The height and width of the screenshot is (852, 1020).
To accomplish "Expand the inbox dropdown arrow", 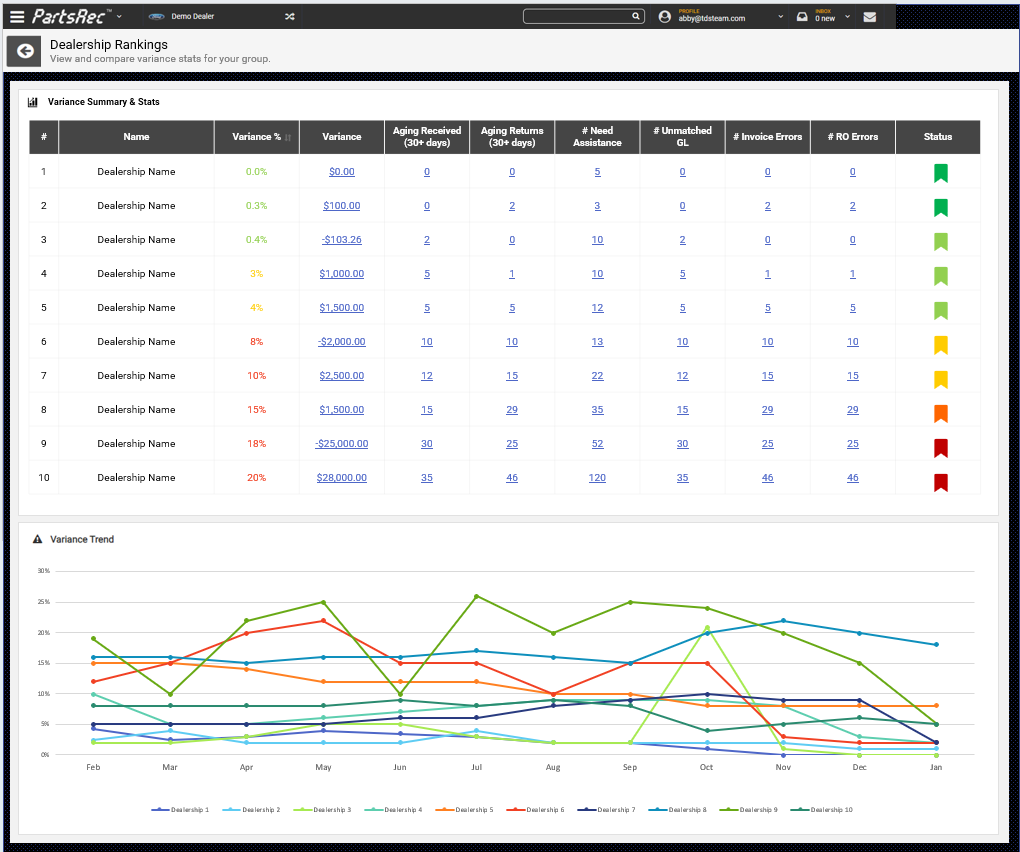I will coord(848,16).
